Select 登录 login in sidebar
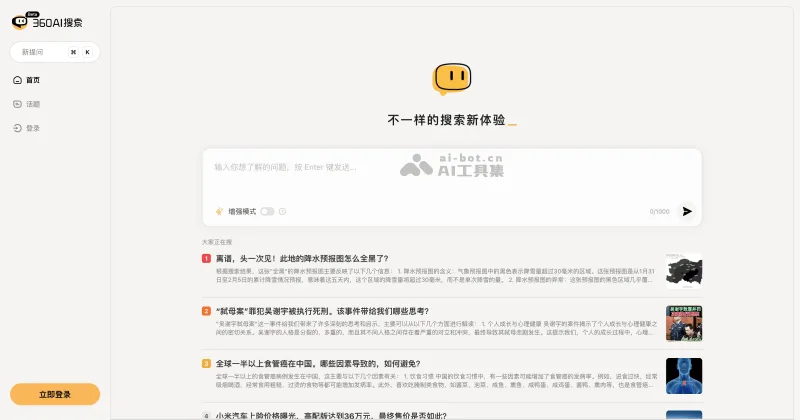Viewport: 800px width, 420px height. click(33, 128)
